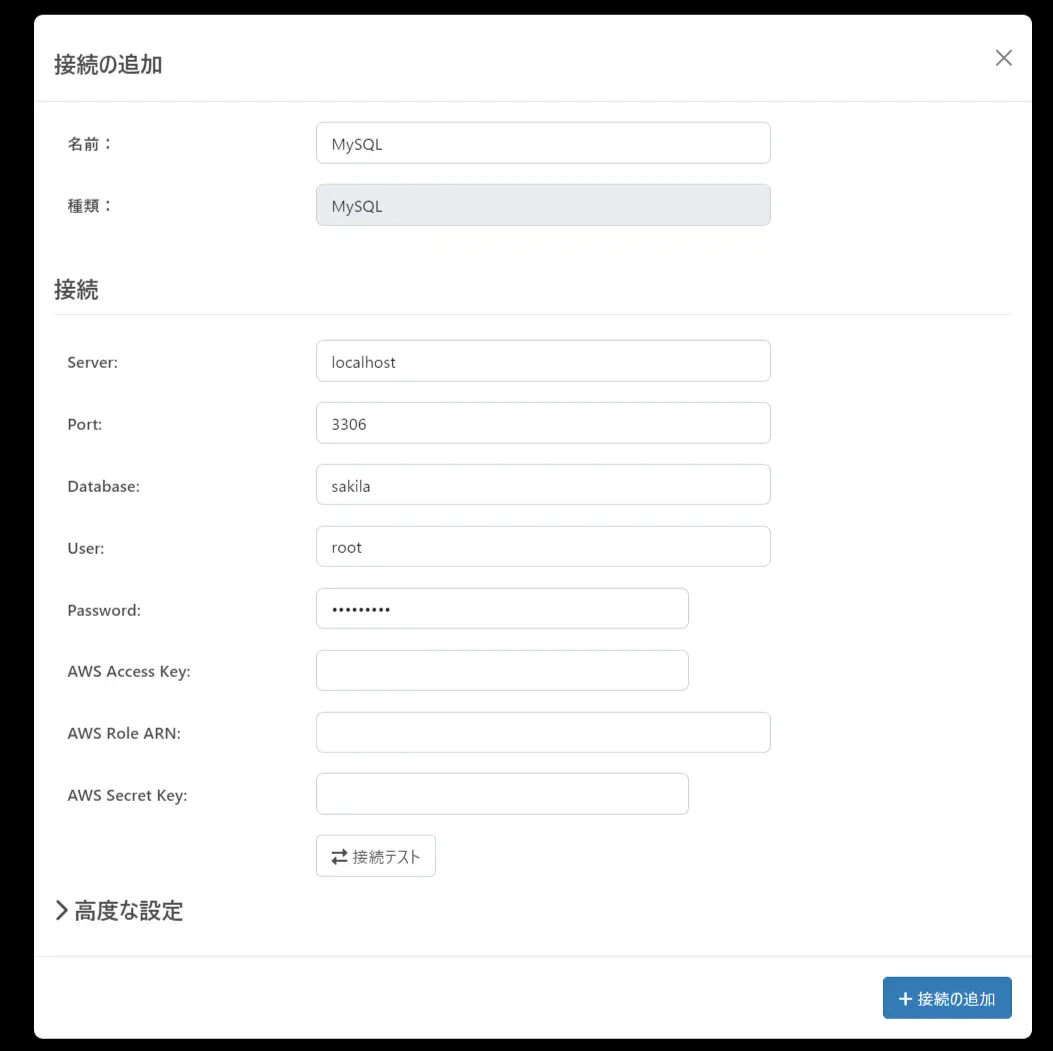Click the 接続 section heading
The width and height of the screenshot is (1053, 1051).
point(76,289)
